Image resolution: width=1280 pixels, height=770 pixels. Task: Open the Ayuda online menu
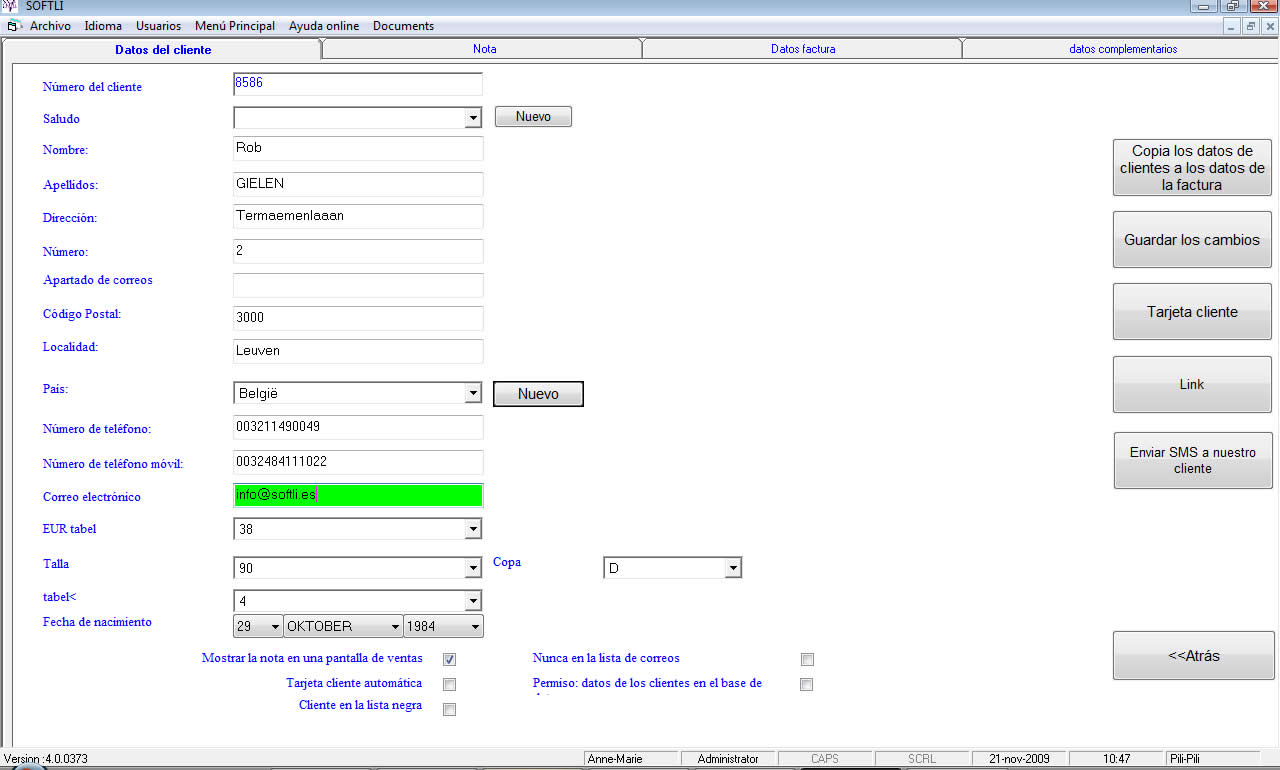click(324, 26)
